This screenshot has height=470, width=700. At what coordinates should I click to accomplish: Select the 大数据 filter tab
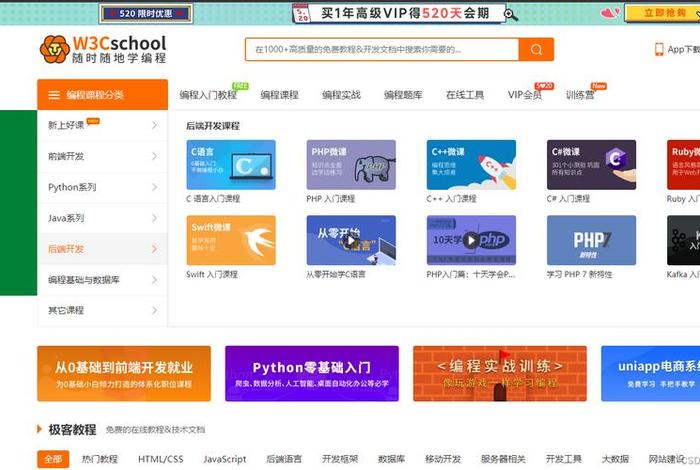[x=615, y=459]
